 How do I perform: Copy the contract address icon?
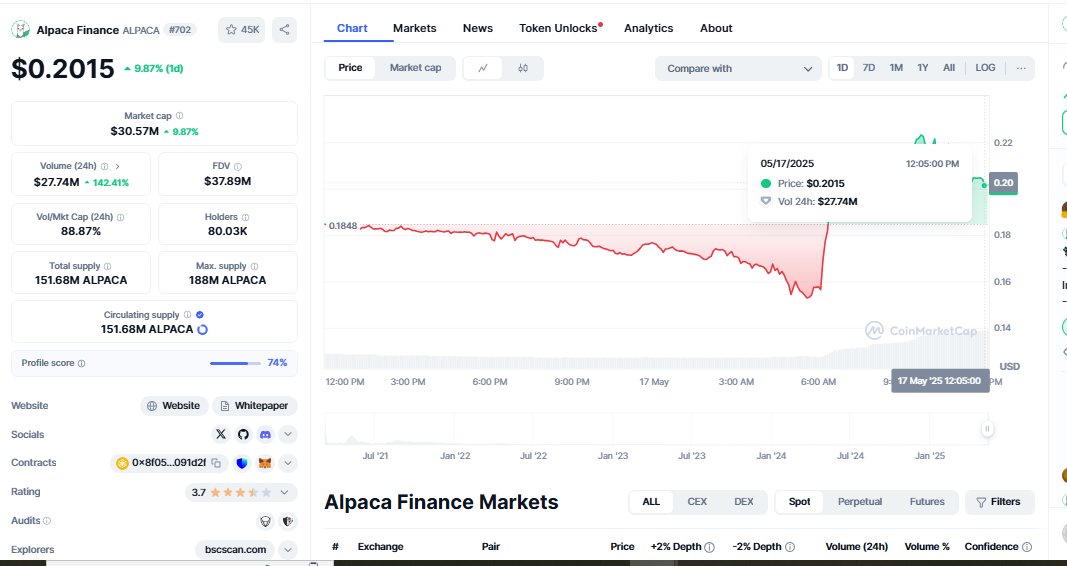tap(216, 463)
